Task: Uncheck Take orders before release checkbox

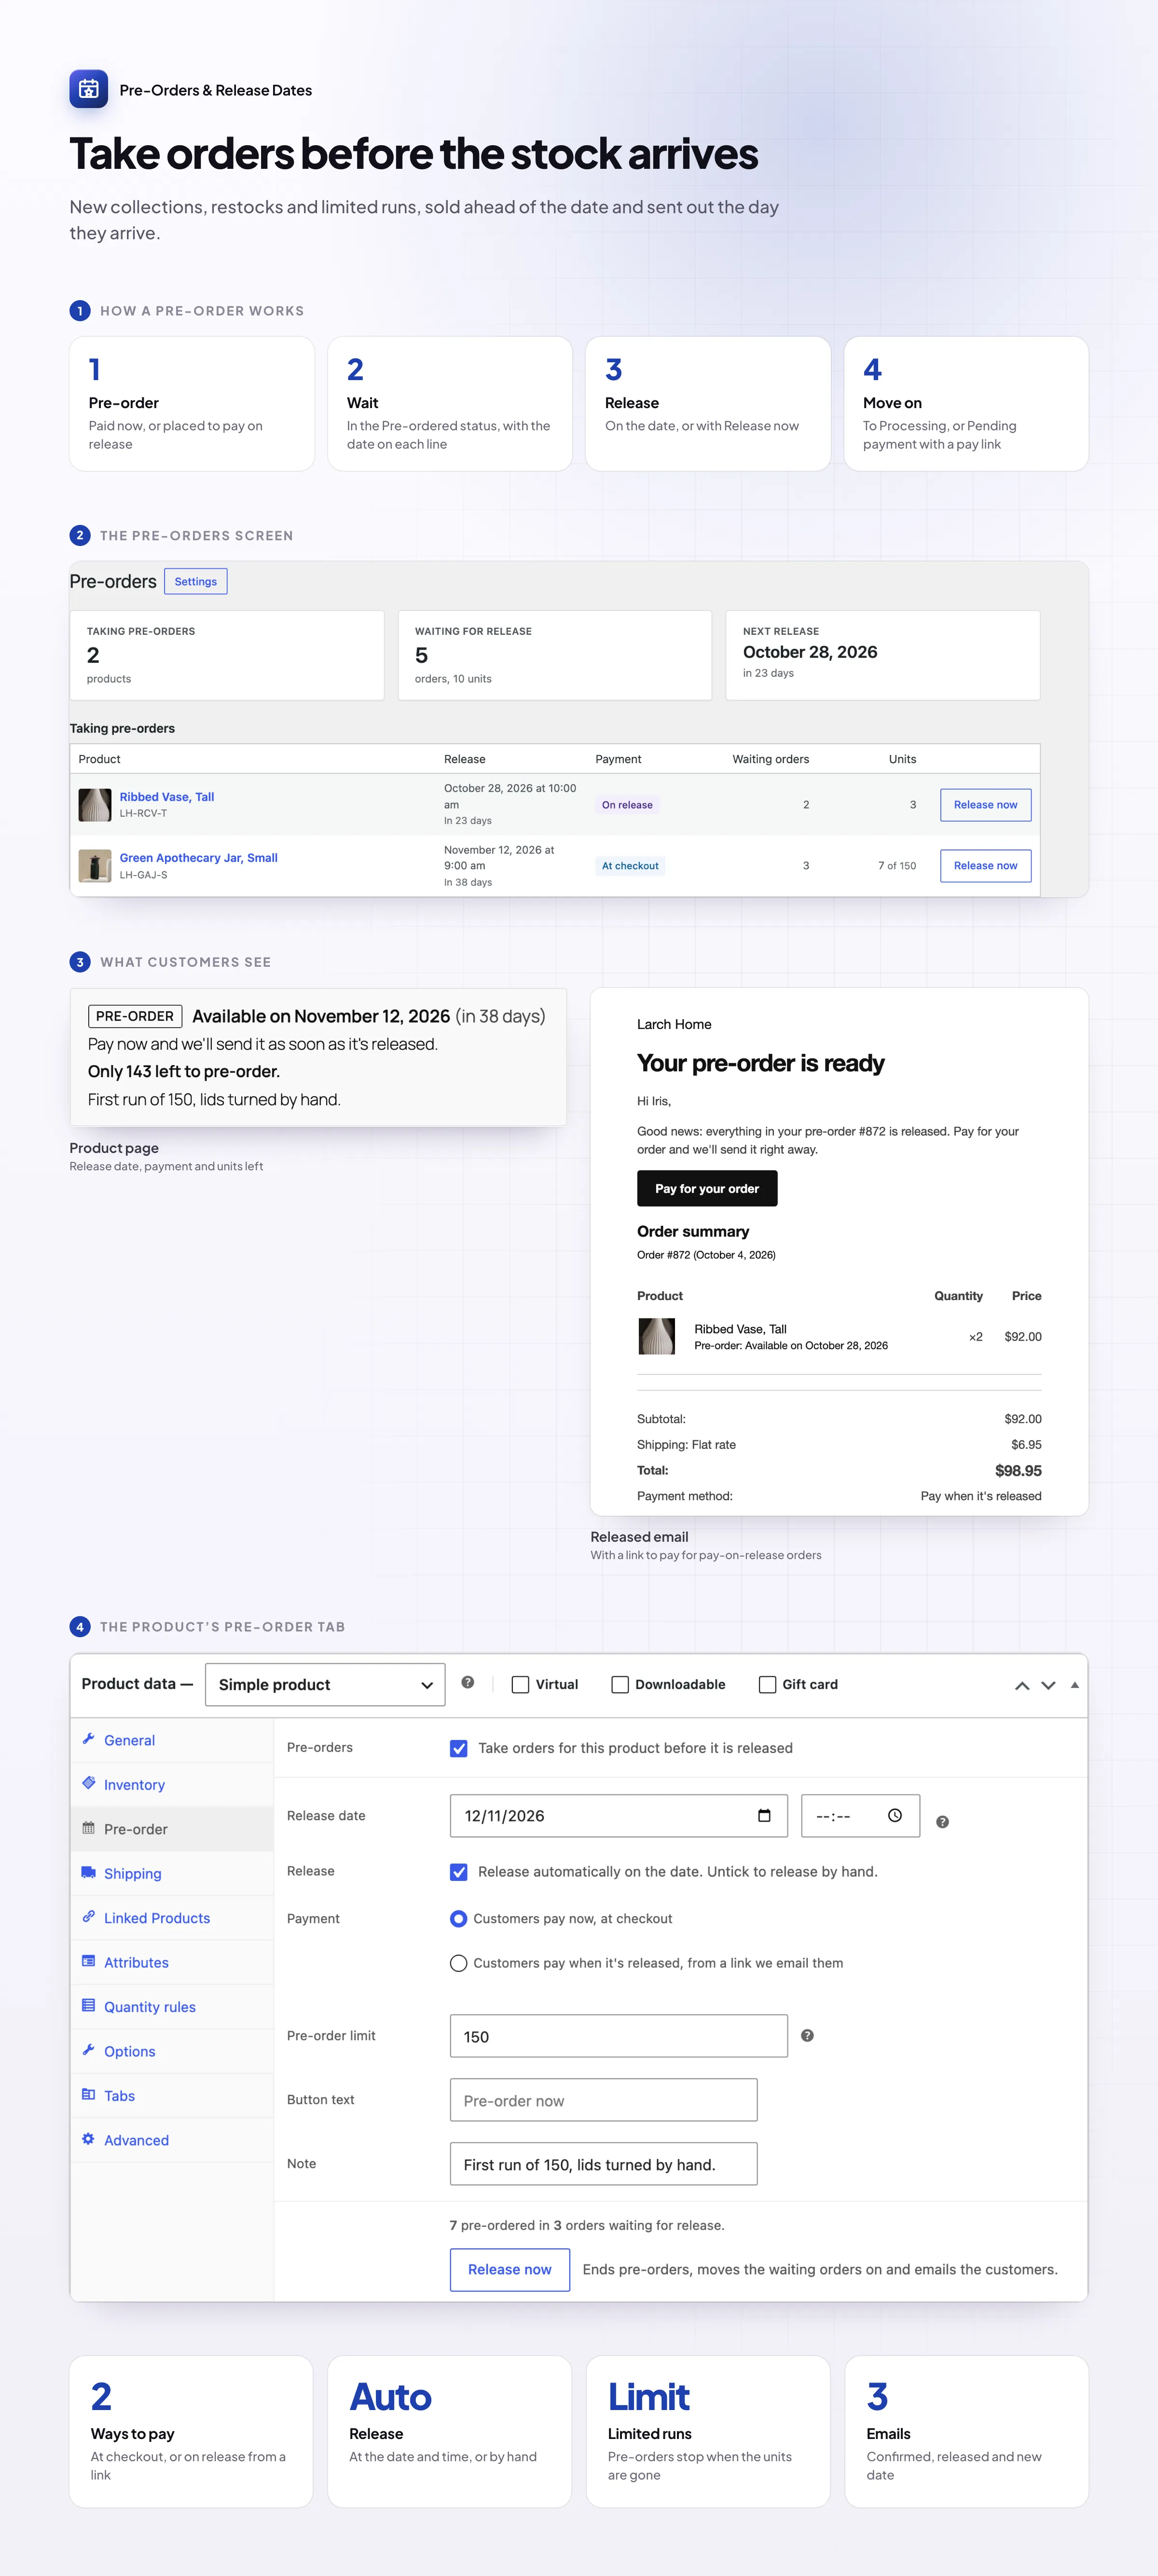Action: (x=458, y=1748)
